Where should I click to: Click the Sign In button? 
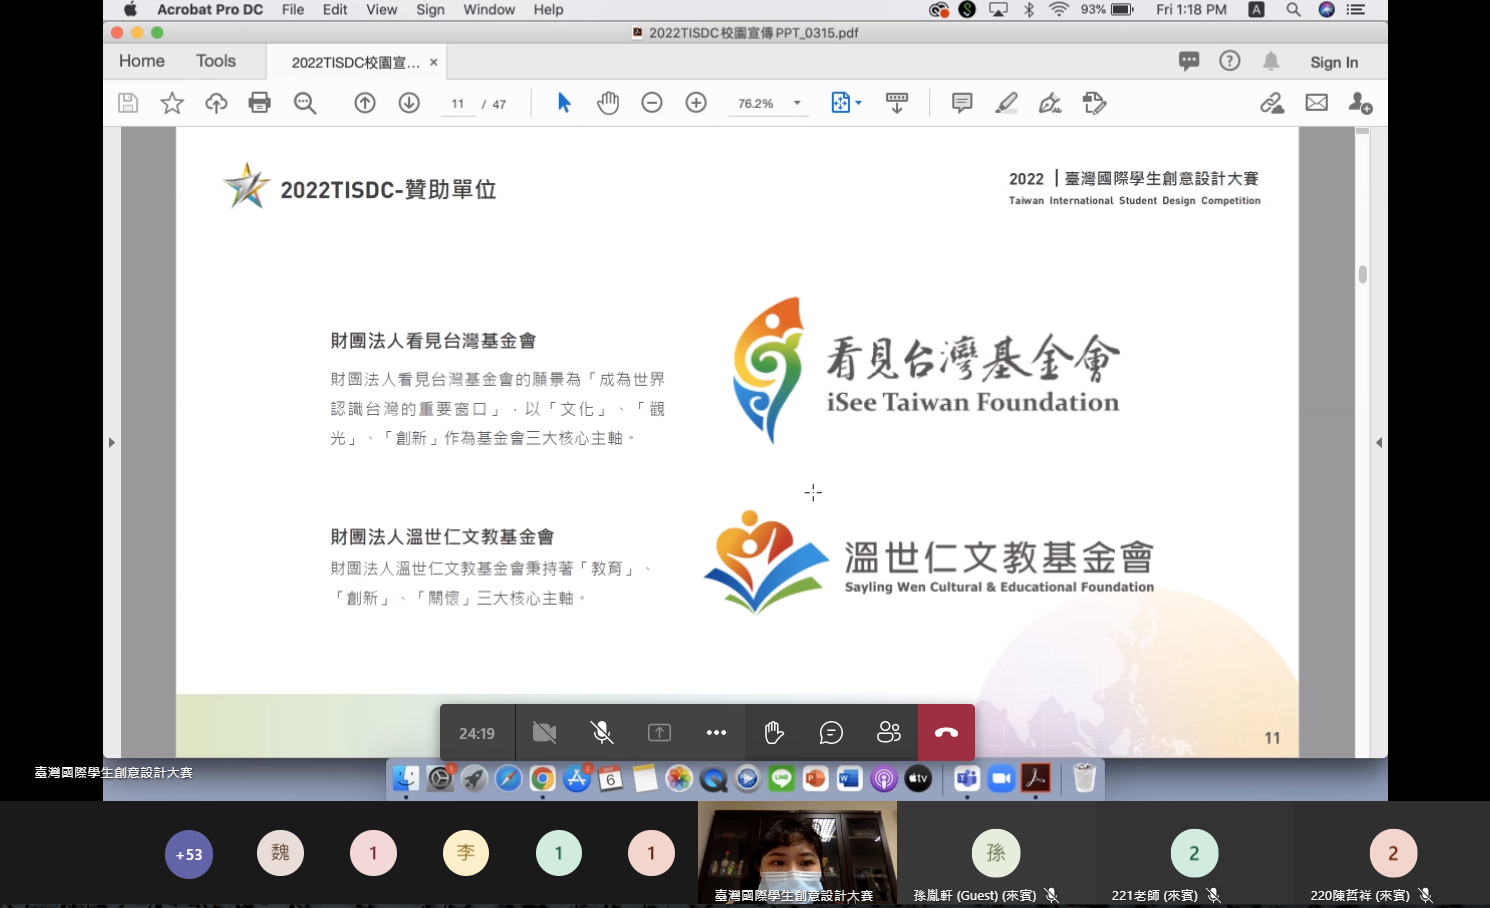pyautogui.click(x=1334, y=62)
